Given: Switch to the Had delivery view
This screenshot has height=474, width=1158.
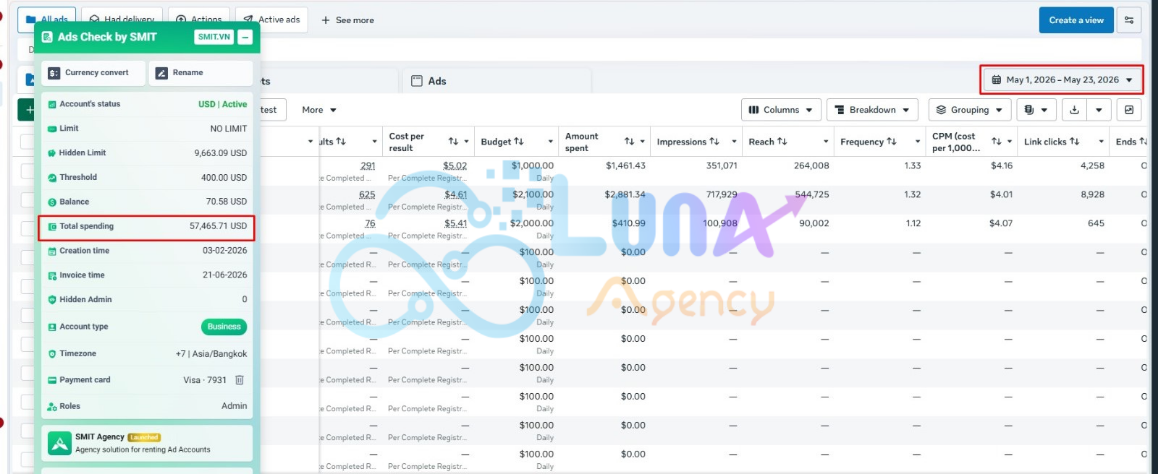Looking at the screenshot, I should (x=122, y=20).
